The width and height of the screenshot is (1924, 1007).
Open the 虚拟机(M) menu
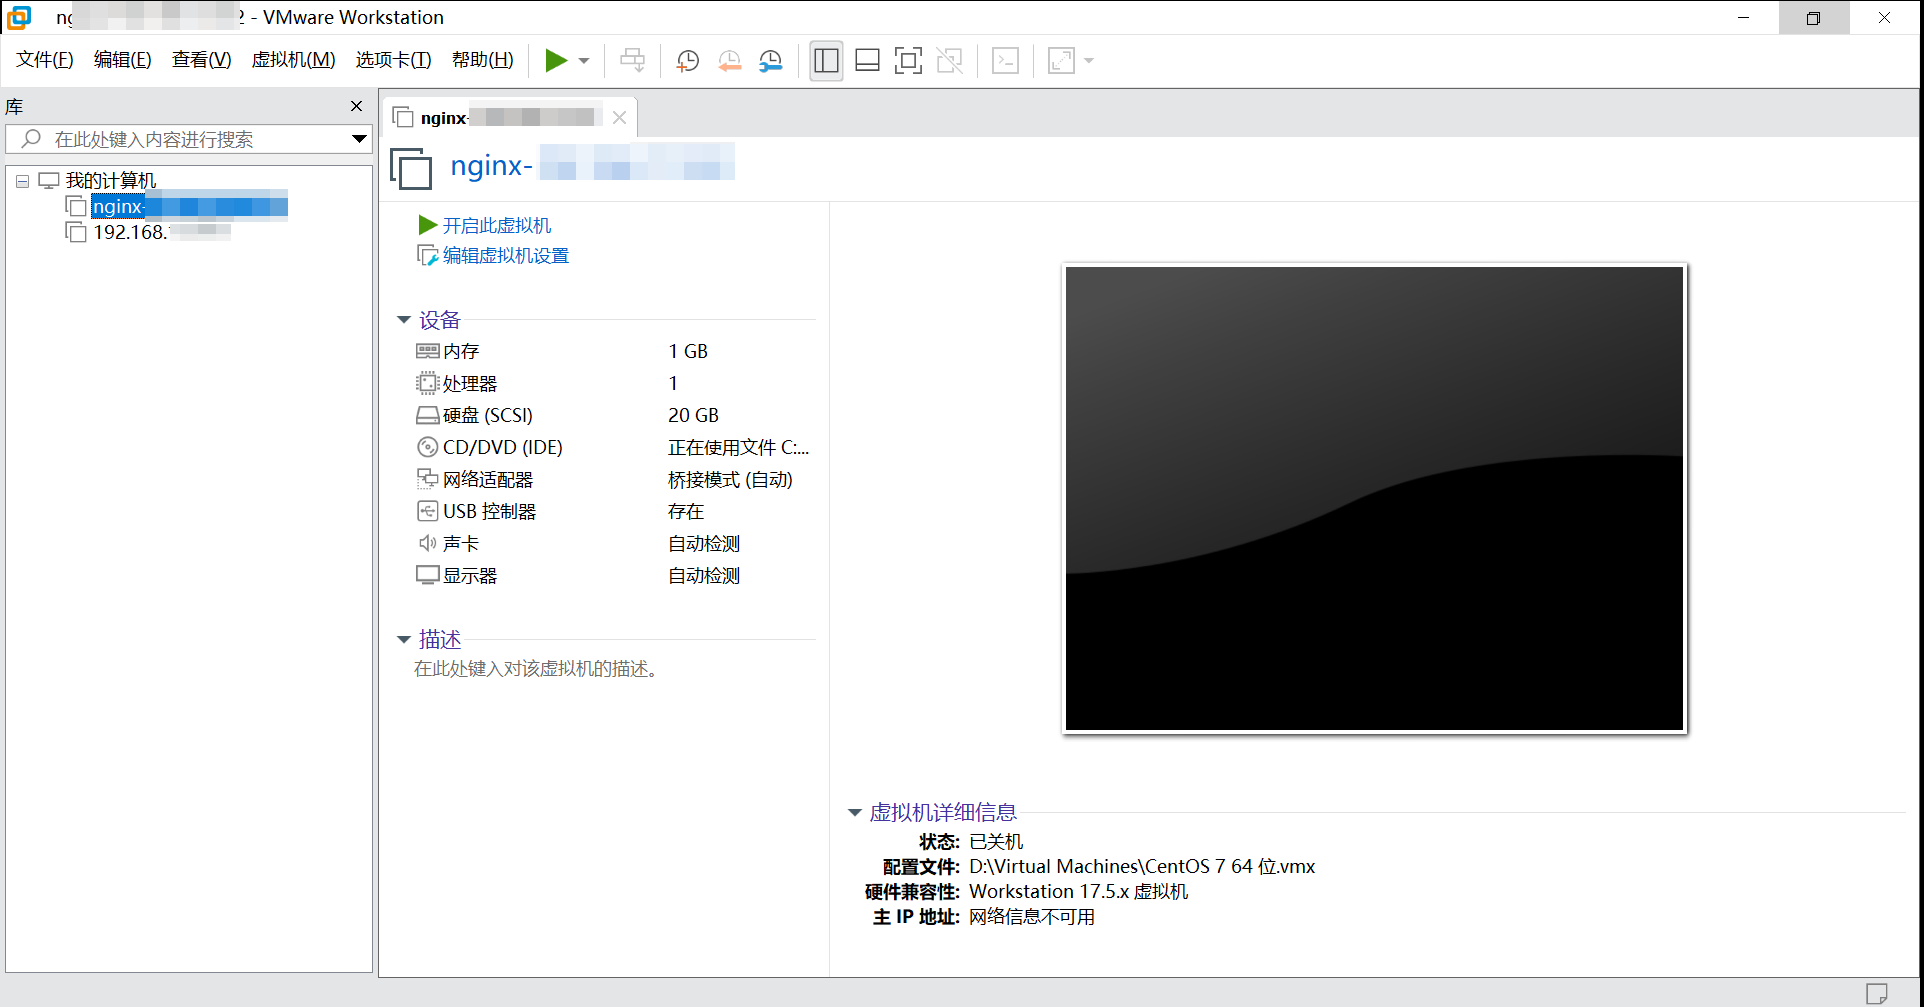click(293, 60)
